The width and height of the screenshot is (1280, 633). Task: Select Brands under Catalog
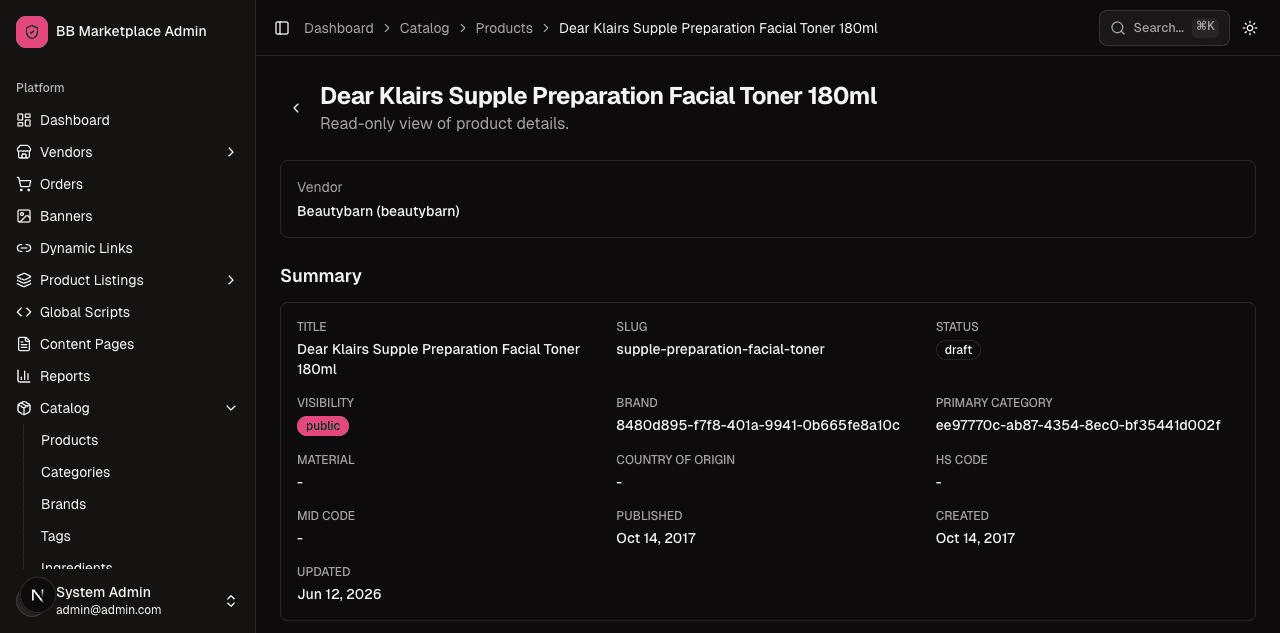tap(63, 504)
